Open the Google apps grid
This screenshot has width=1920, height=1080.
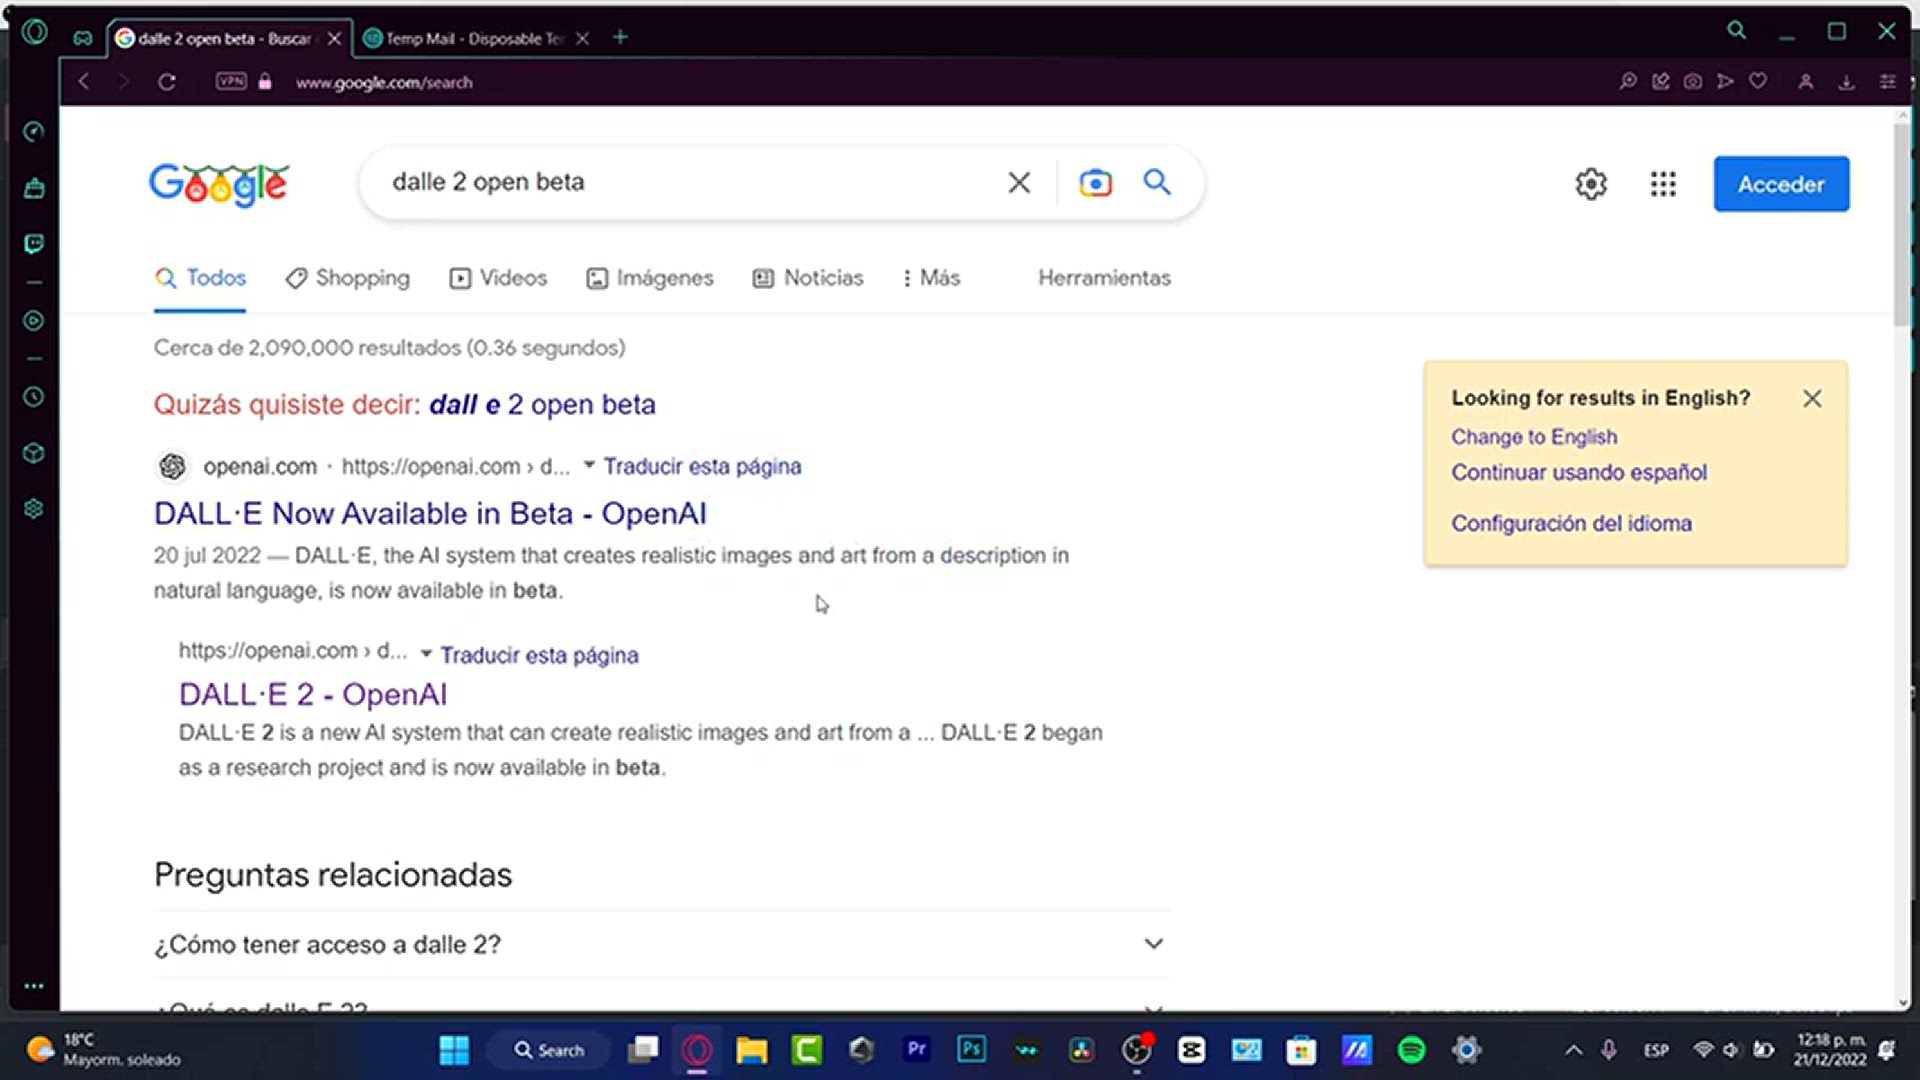[x=1663, y=184]
